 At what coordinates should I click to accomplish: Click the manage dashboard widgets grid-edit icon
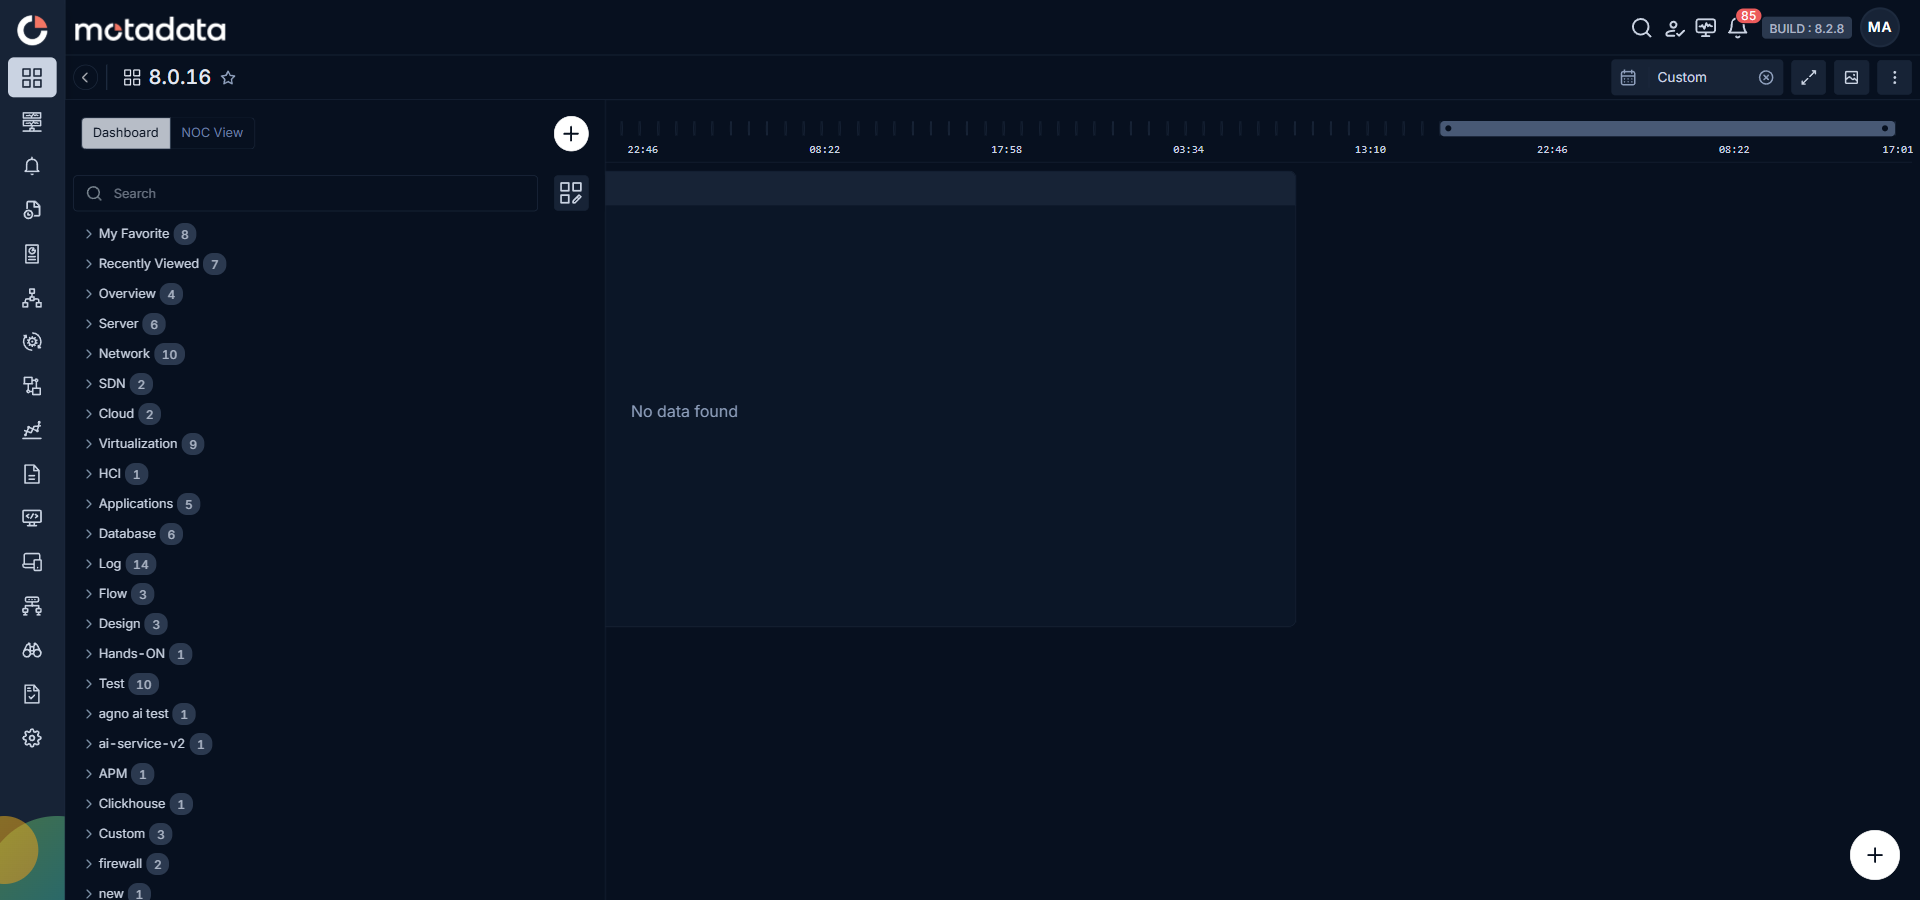(x=571, y=193)
